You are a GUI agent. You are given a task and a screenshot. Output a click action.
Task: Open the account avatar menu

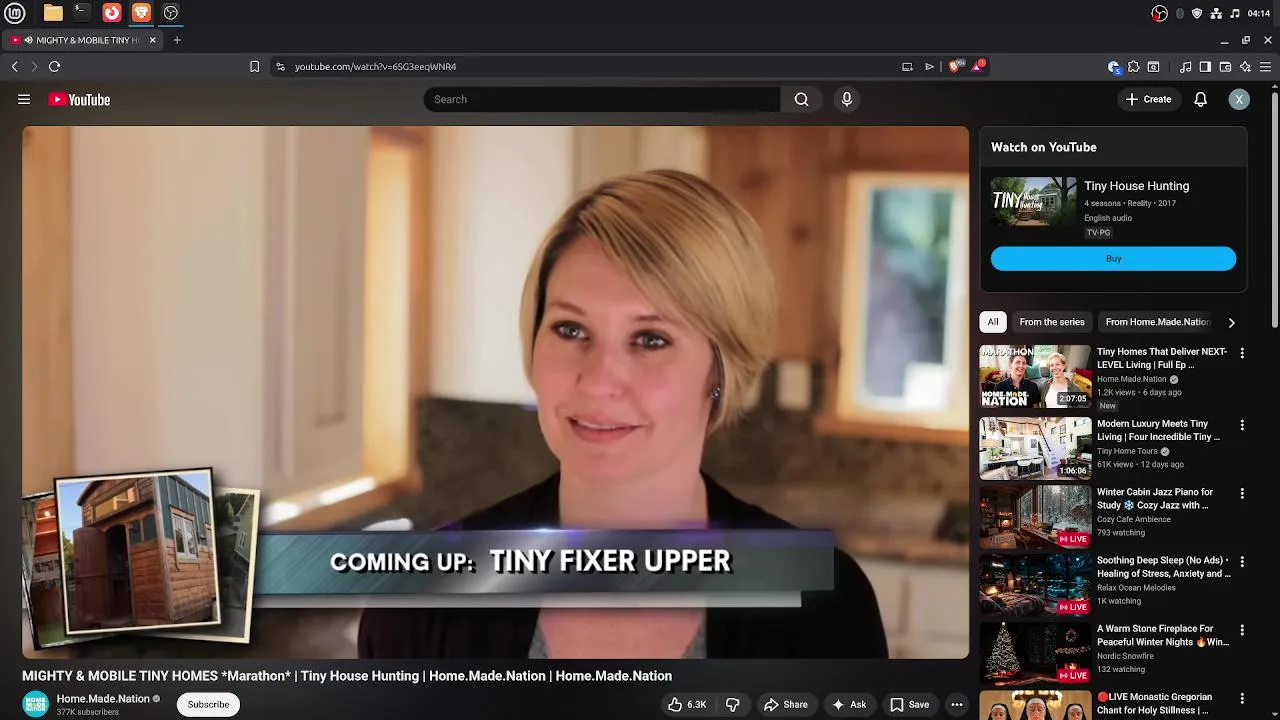(1239, 99)
